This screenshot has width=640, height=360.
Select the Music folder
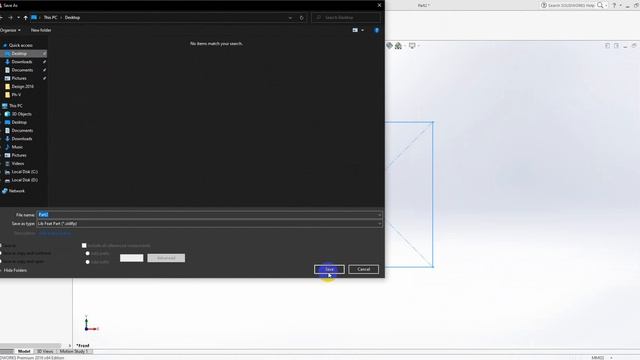pos(17,147)
